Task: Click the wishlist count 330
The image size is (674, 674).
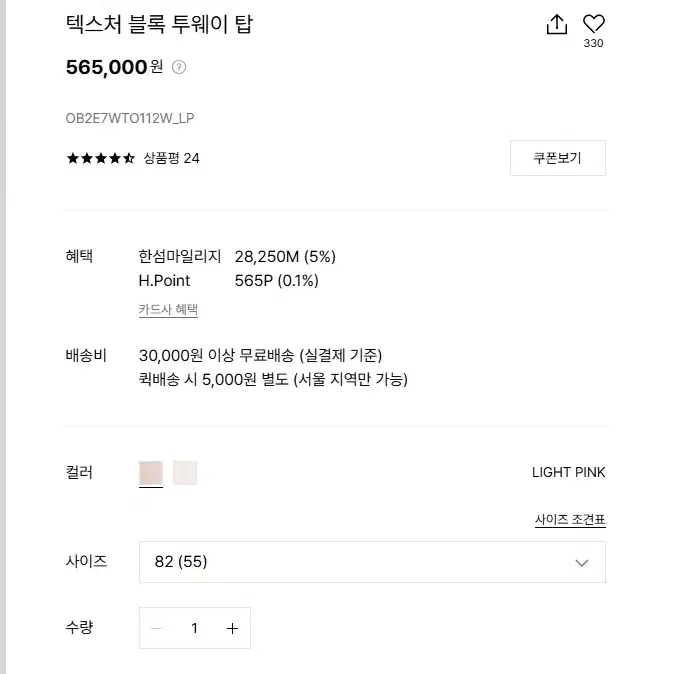Action: (594, 43)
